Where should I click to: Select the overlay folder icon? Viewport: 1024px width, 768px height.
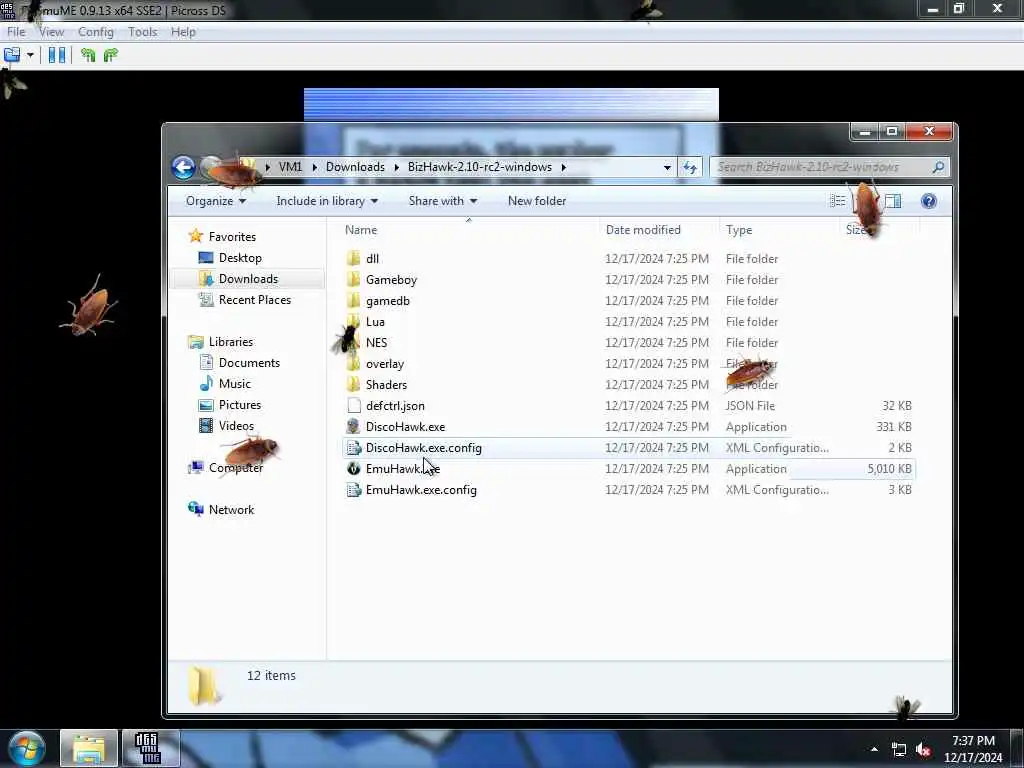(x=353, y=364)
